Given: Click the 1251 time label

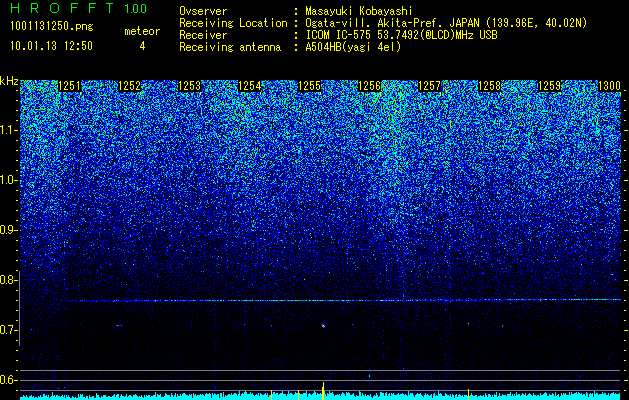Looking at the screenshot, I should pos(69,86).
